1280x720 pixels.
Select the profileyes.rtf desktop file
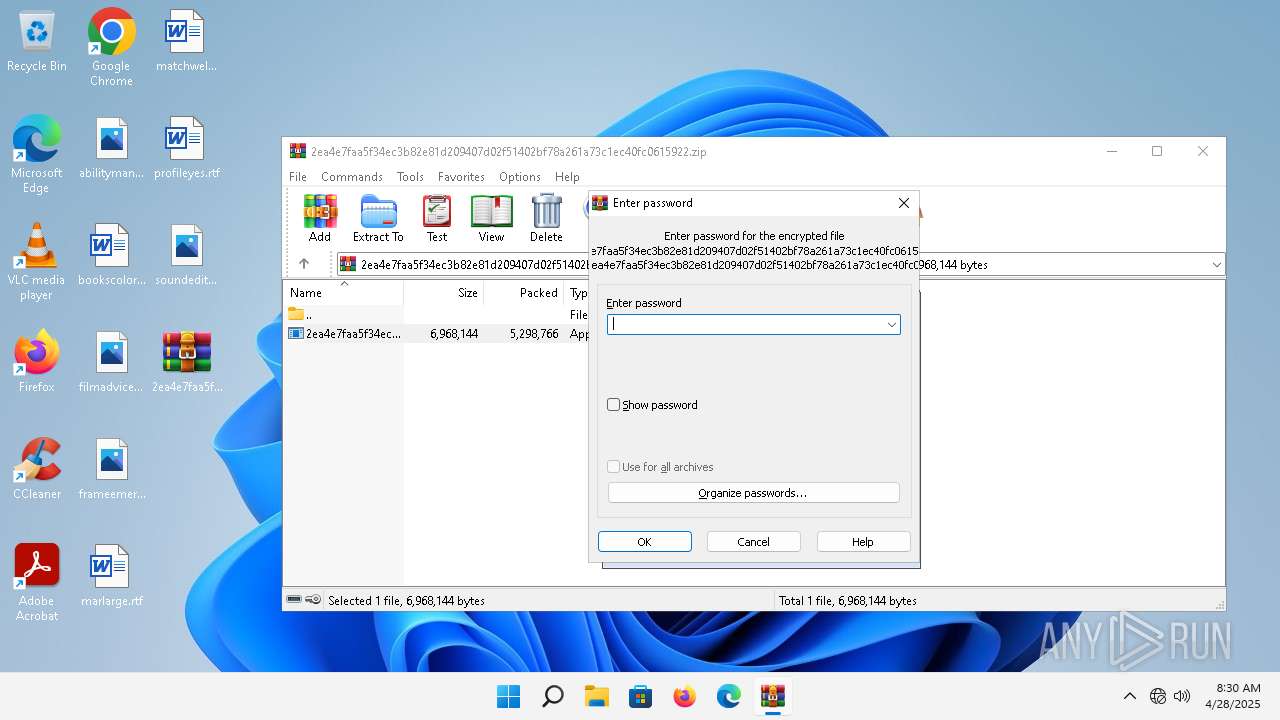[x=186, y=149]
